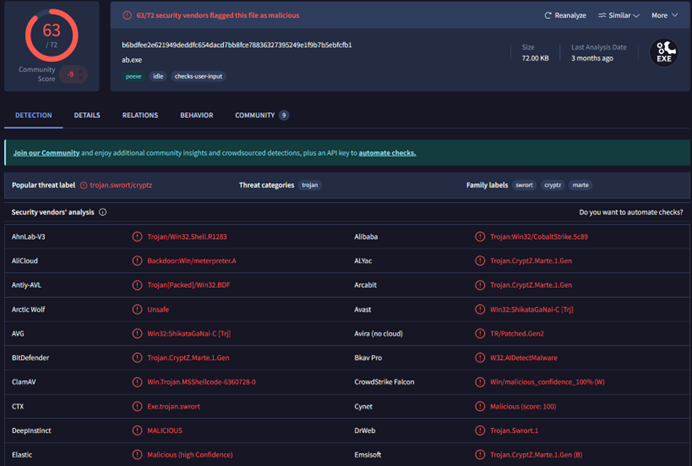Click the alert icon in the malicious banner
692x466 pixels.
(x=127, y=15)
